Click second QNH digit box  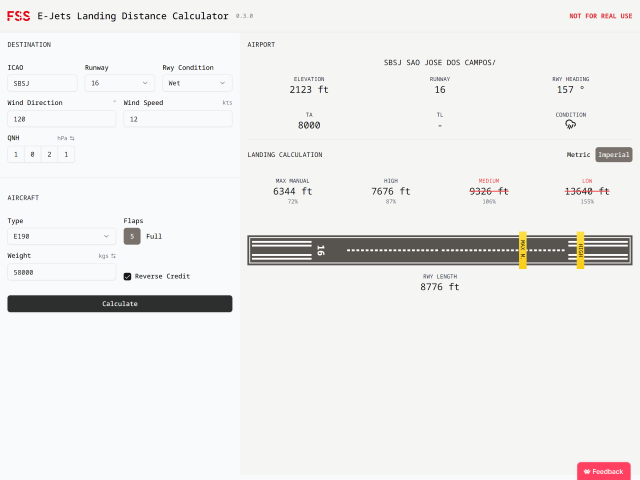pyautogui.click(x=33, y=154)
